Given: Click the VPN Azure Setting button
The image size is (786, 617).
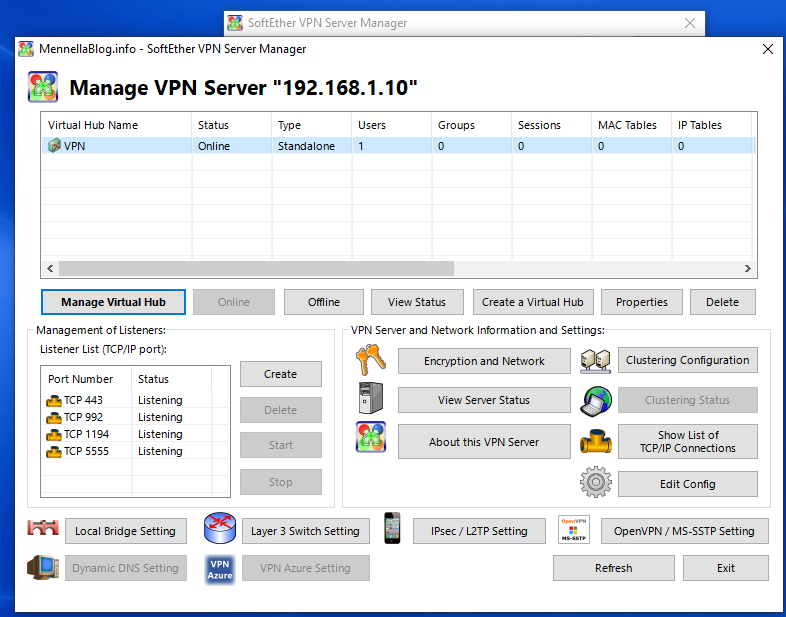Looking at the screenshot, I should [x=306, y=568].
